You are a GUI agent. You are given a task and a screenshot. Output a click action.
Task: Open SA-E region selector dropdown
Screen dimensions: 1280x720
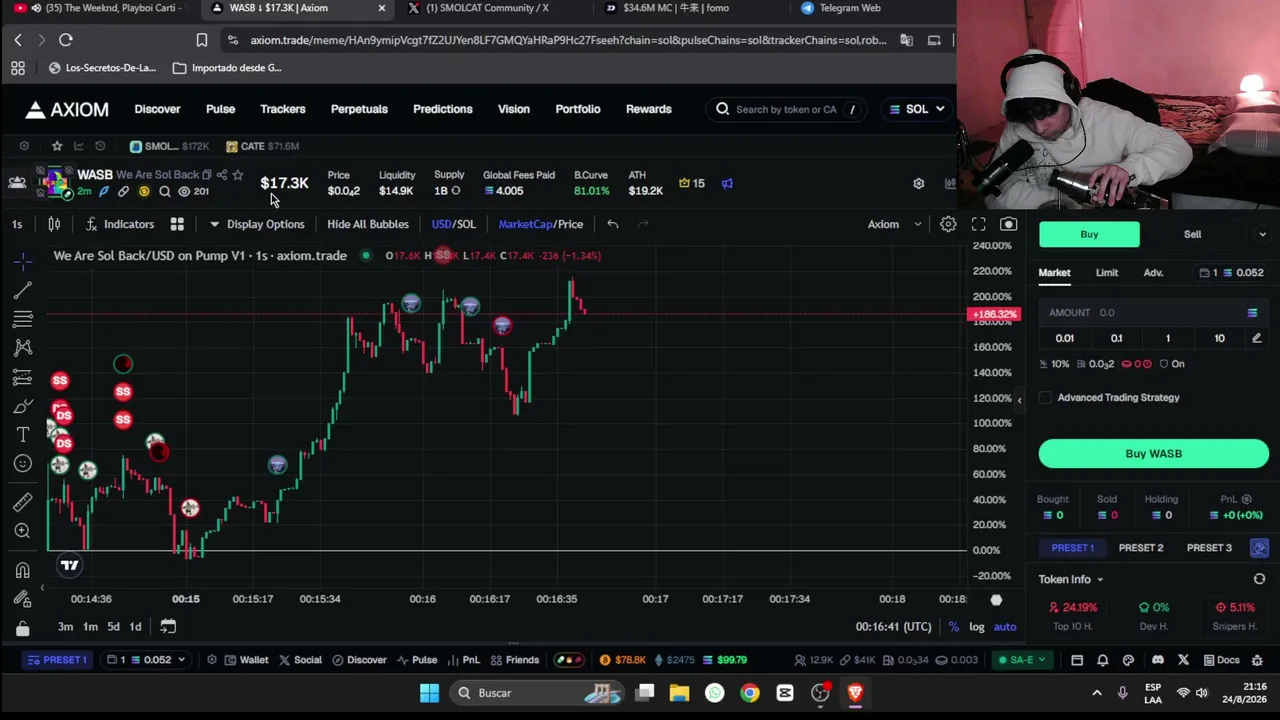point(1023,660)
